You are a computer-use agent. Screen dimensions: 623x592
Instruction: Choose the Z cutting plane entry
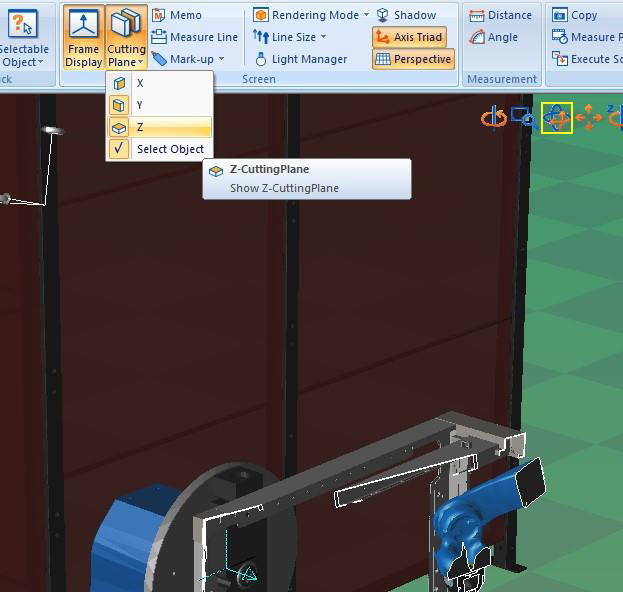pyautogui.click(x=159, y=127)
